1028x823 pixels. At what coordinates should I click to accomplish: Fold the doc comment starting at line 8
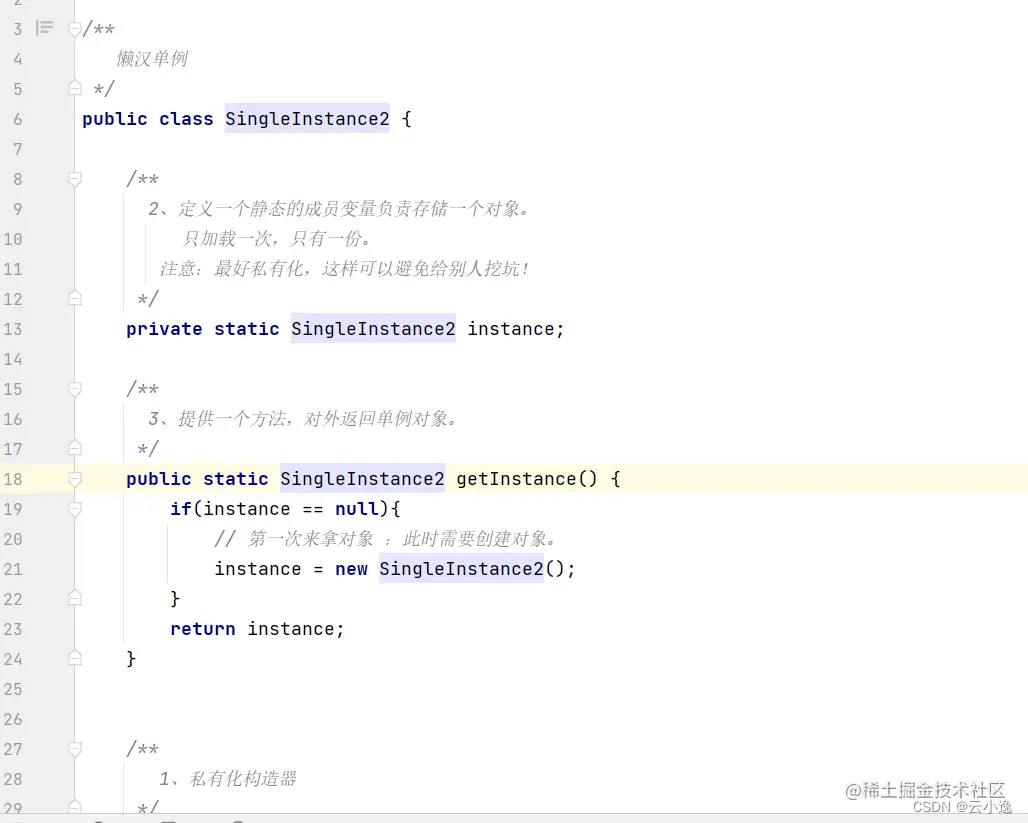[75, 179]
